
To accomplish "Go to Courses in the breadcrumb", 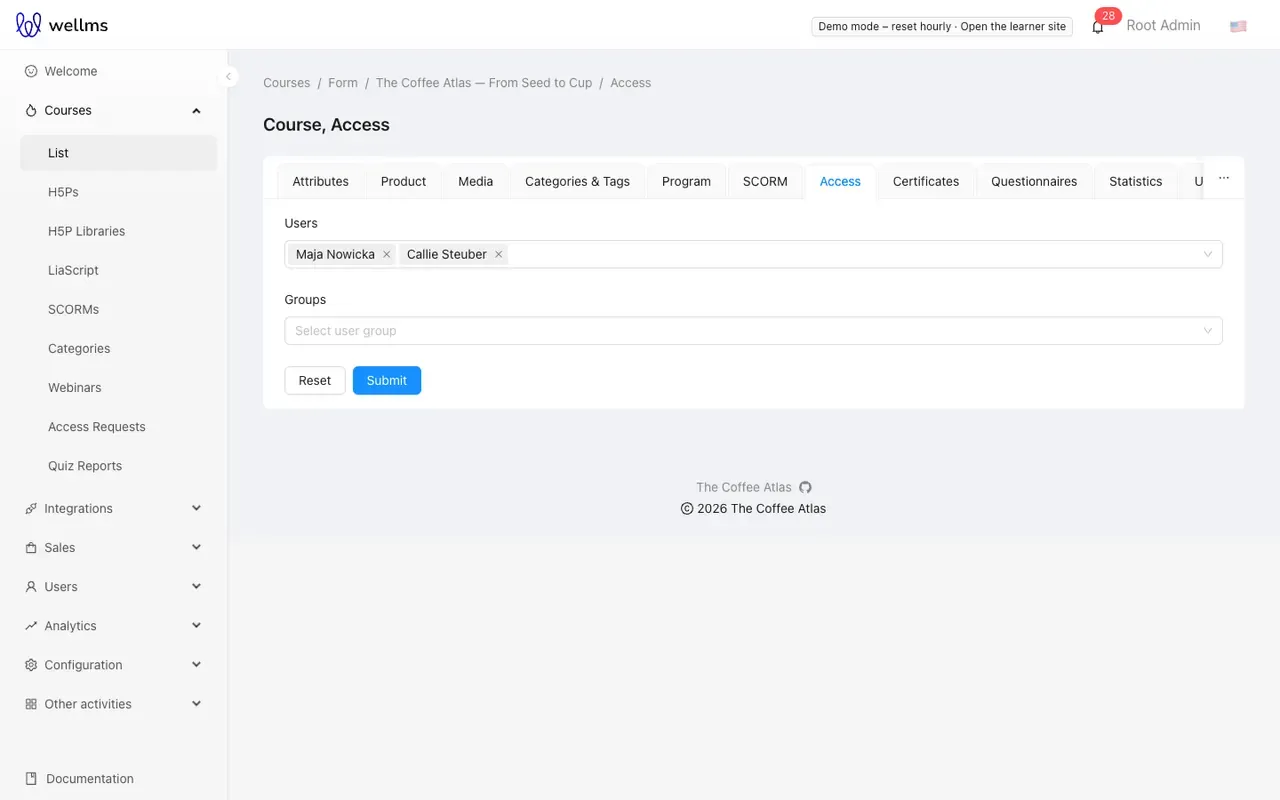I will (x=286, y=83).
